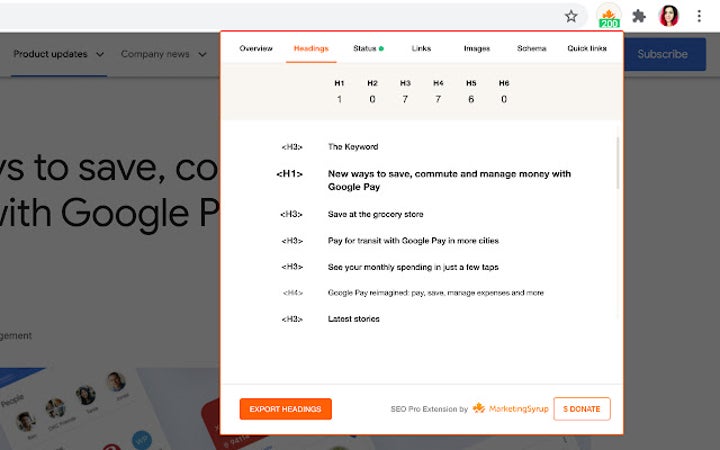
Task: Switch to the Schema tab
Action: (531, 48)
